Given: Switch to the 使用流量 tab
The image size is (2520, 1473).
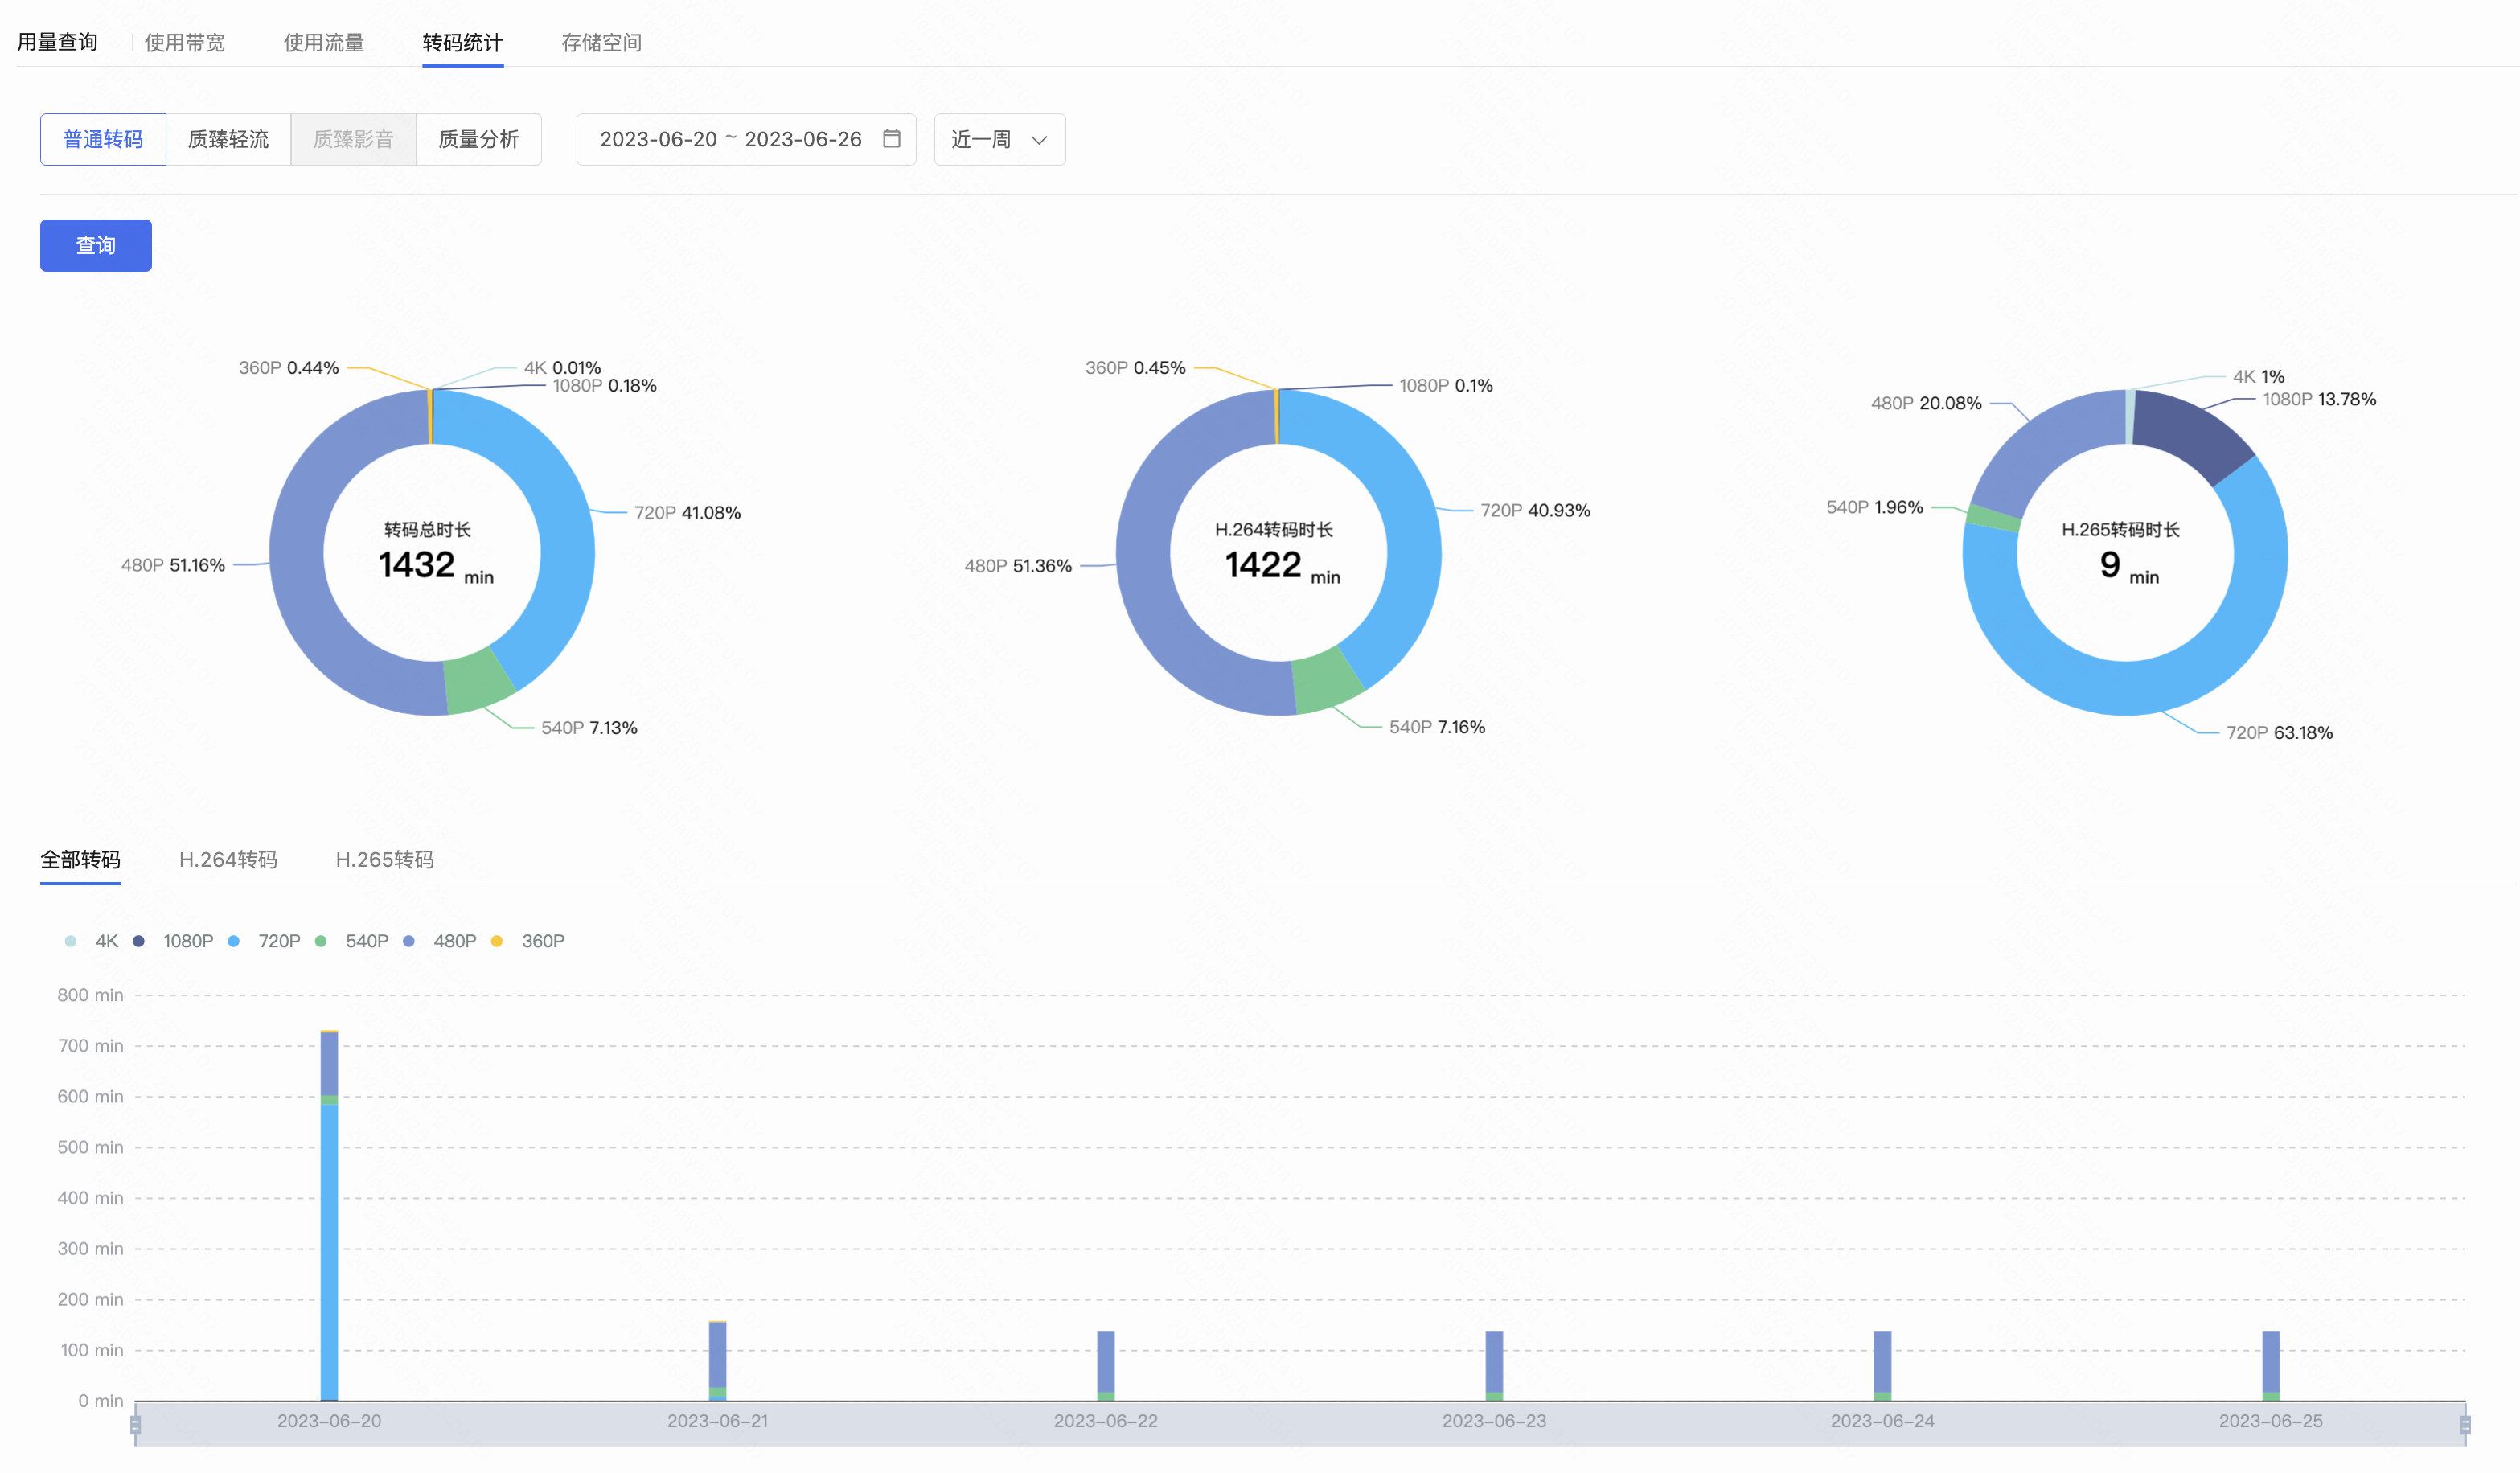Looking at the screenshot, I should pyautogui.click(x=324, y=42).
